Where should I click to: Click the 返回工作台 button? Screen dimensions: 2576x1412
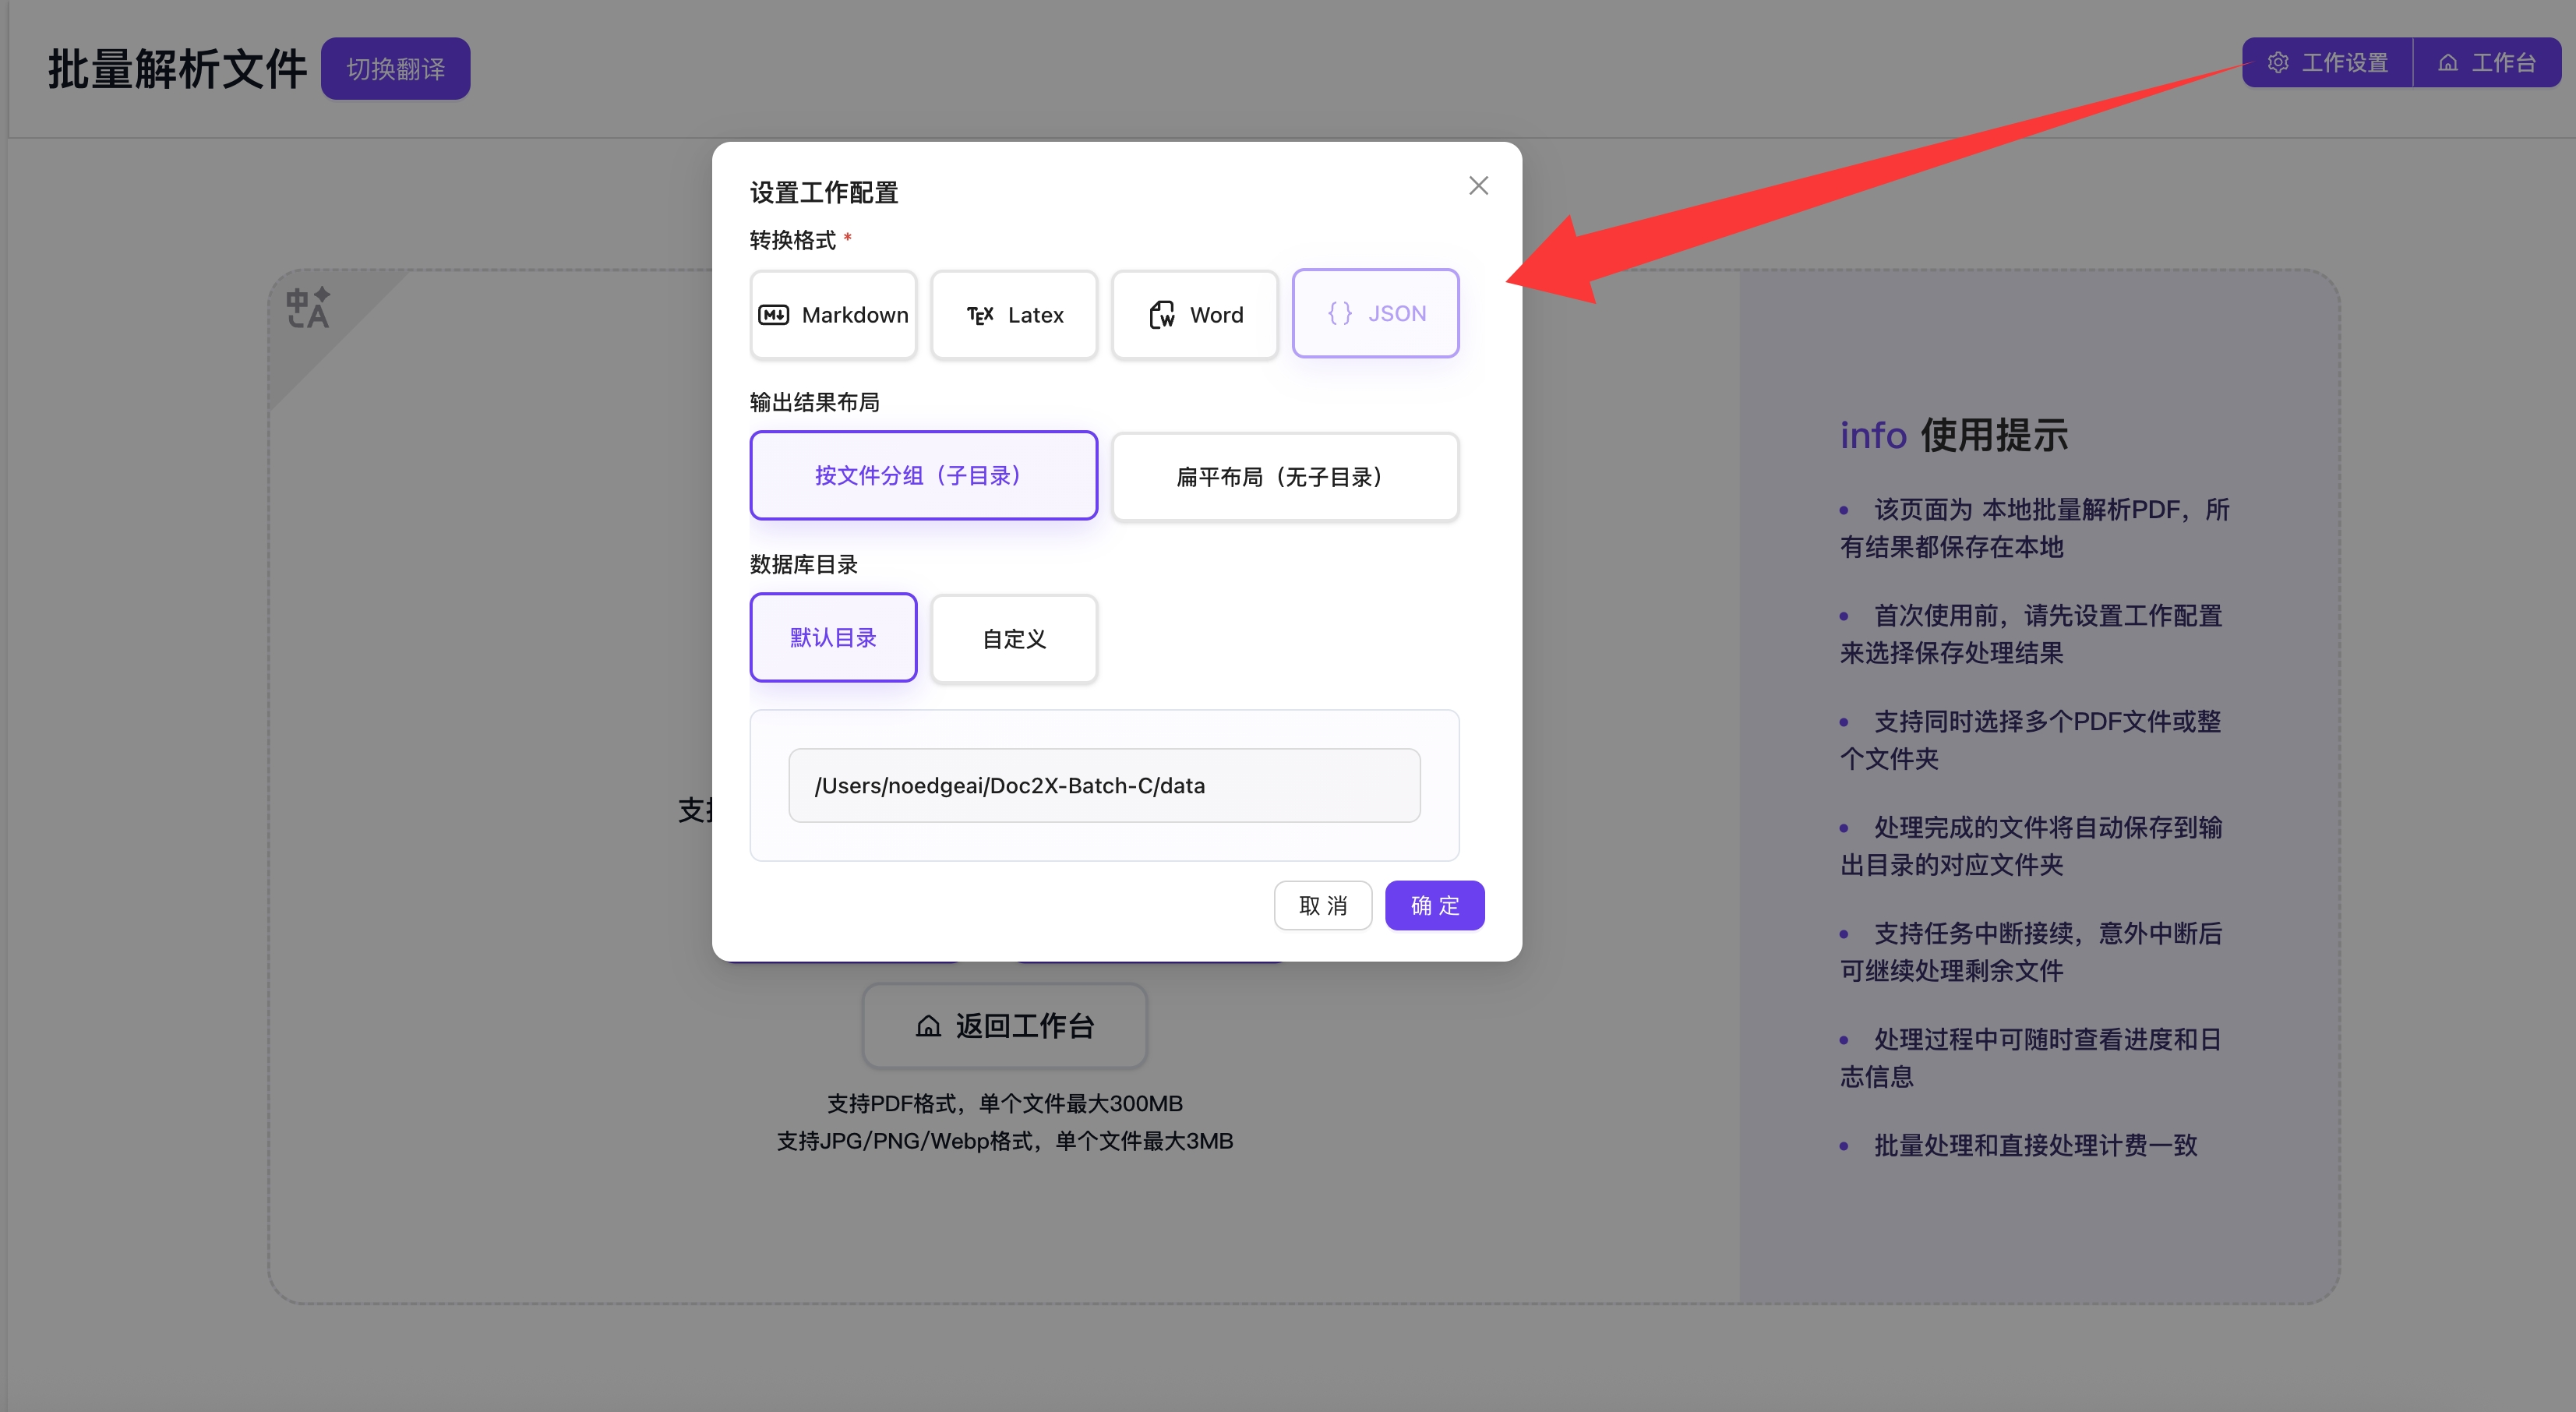tap(1005, 1025)
